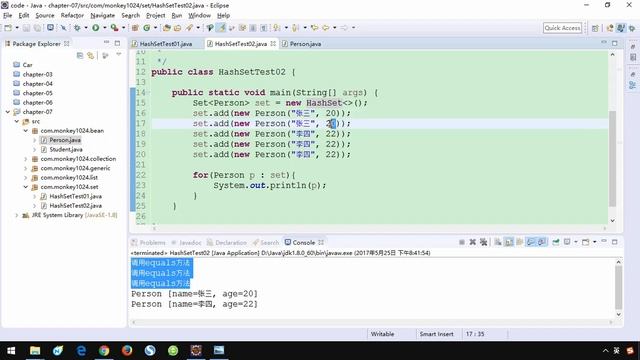640x360 pixels.
Task: Open the Display Selected Console dropdown arrow
Action: [x=576, y=242]
